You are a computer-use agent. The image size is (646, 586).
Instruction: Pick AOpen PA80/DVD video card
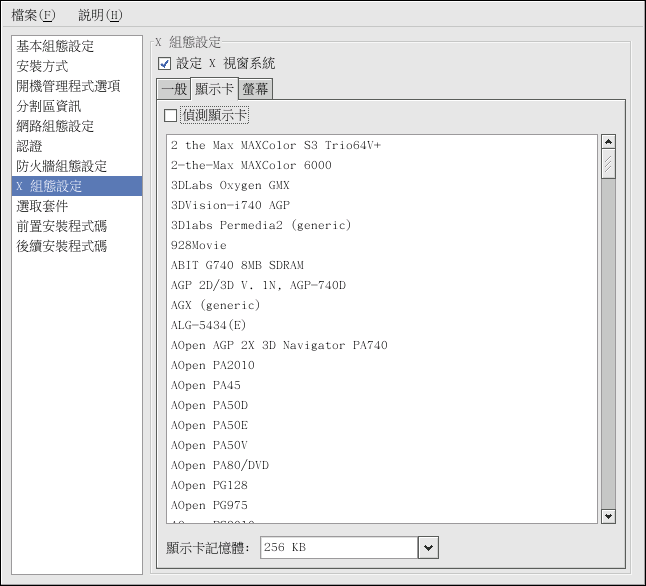(220, 465)
